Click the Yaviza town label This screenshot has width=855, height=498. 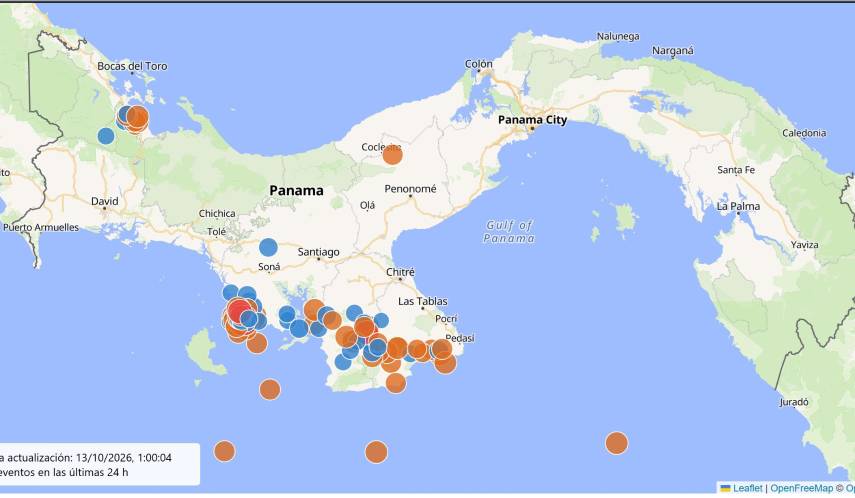(804, 245)
